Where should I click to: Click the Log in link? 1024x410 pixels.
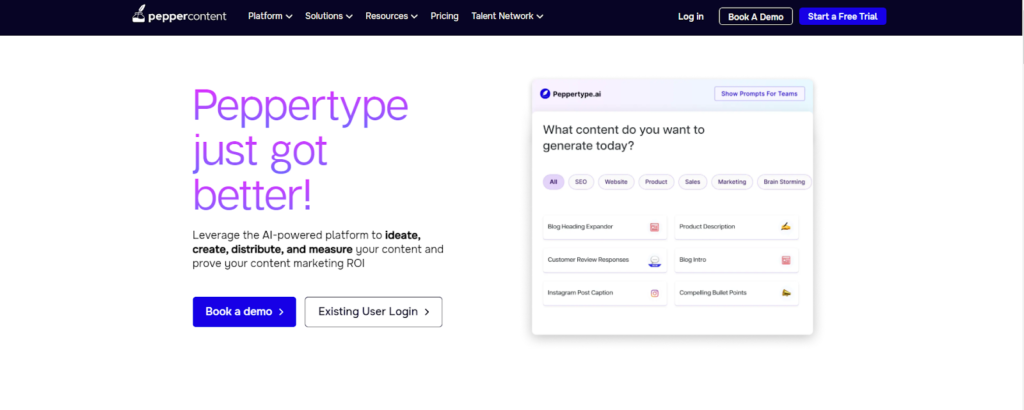[x=690, y=16]
